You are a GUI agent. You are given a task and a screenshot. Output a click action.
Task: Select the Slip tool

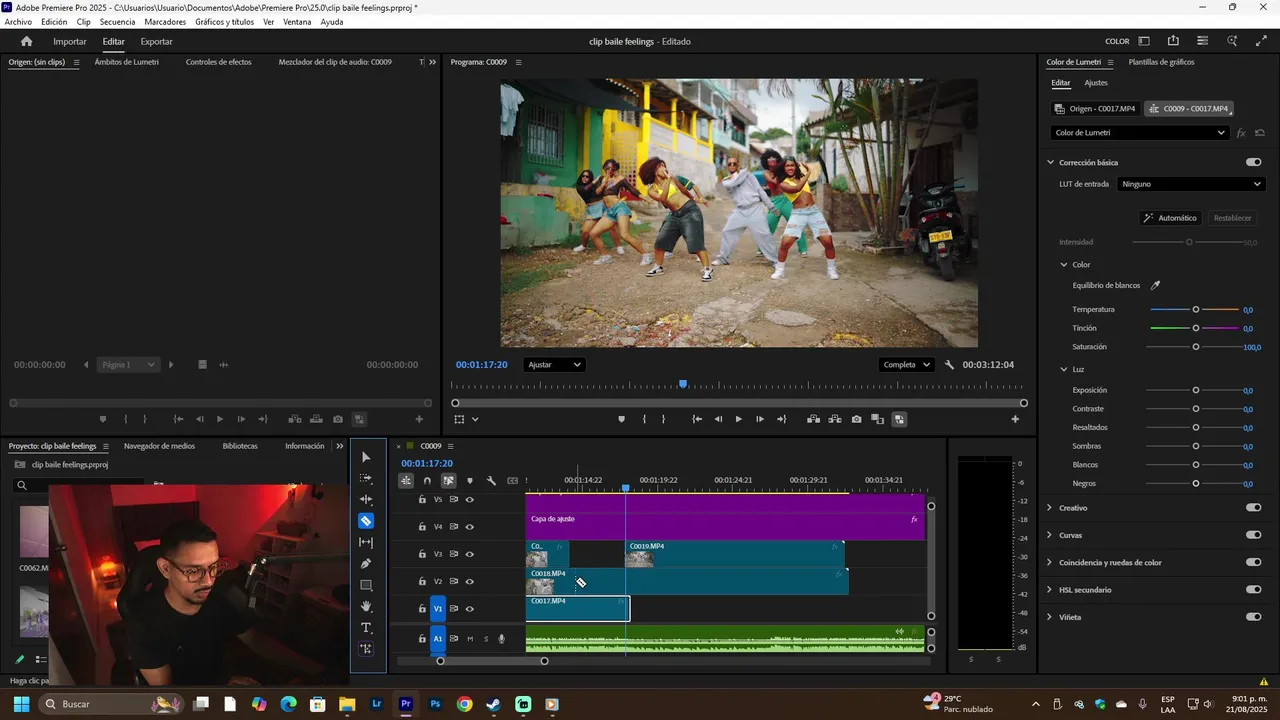[x=366, y=542]
